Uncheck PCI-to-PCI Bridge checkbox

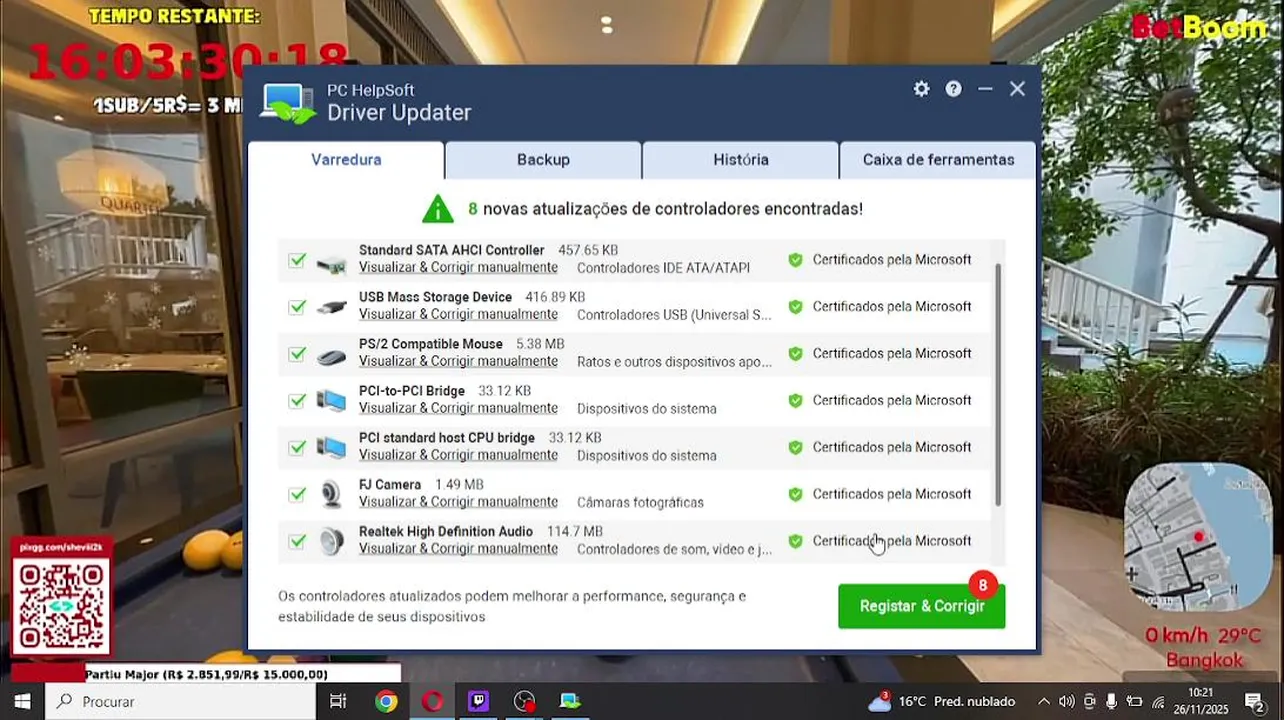pyautogui.click(x=297, y=401)
